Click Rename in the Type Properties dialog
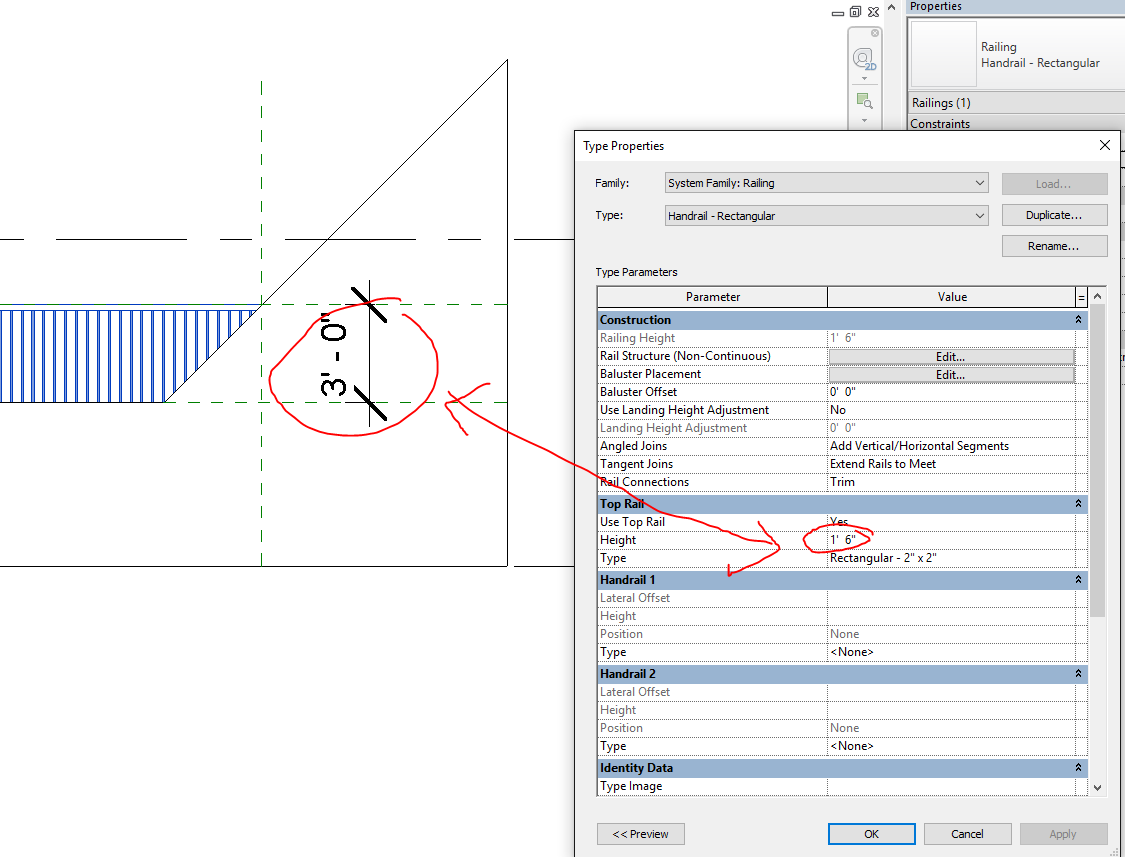Image resolution: width=1125 pixels, height=857 pixels. 1054,245
